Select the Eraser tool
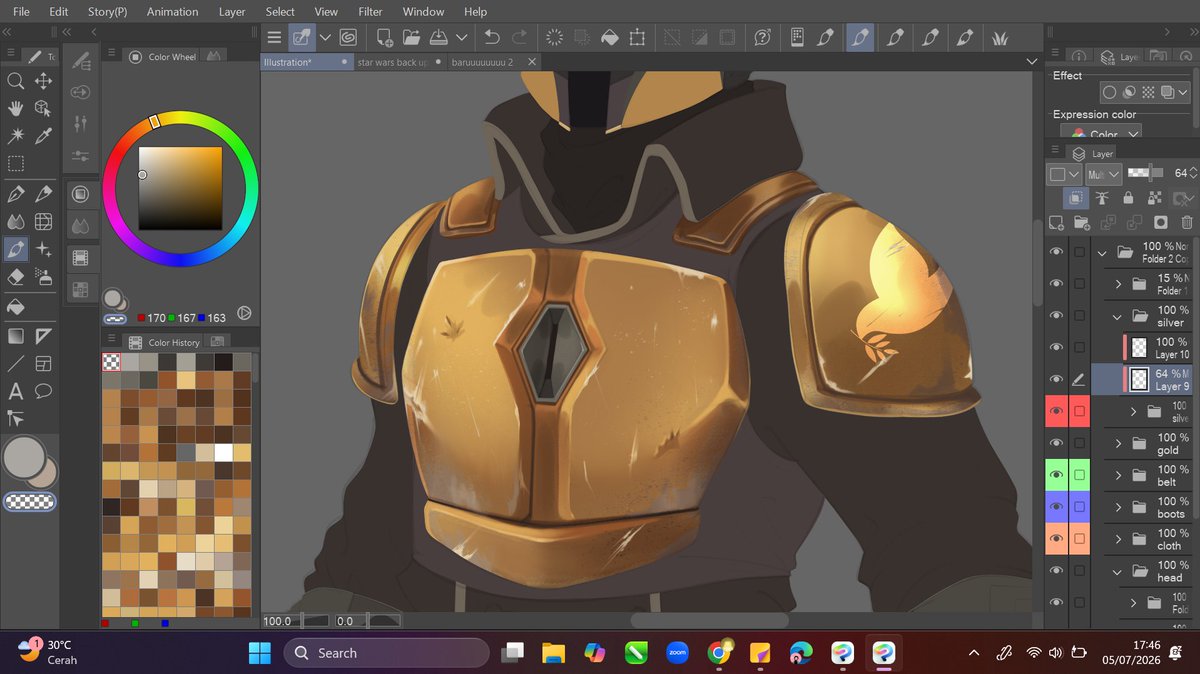The height and width of the screenshot is (674, 1200). pyautogui.click(x=15, y=277)
